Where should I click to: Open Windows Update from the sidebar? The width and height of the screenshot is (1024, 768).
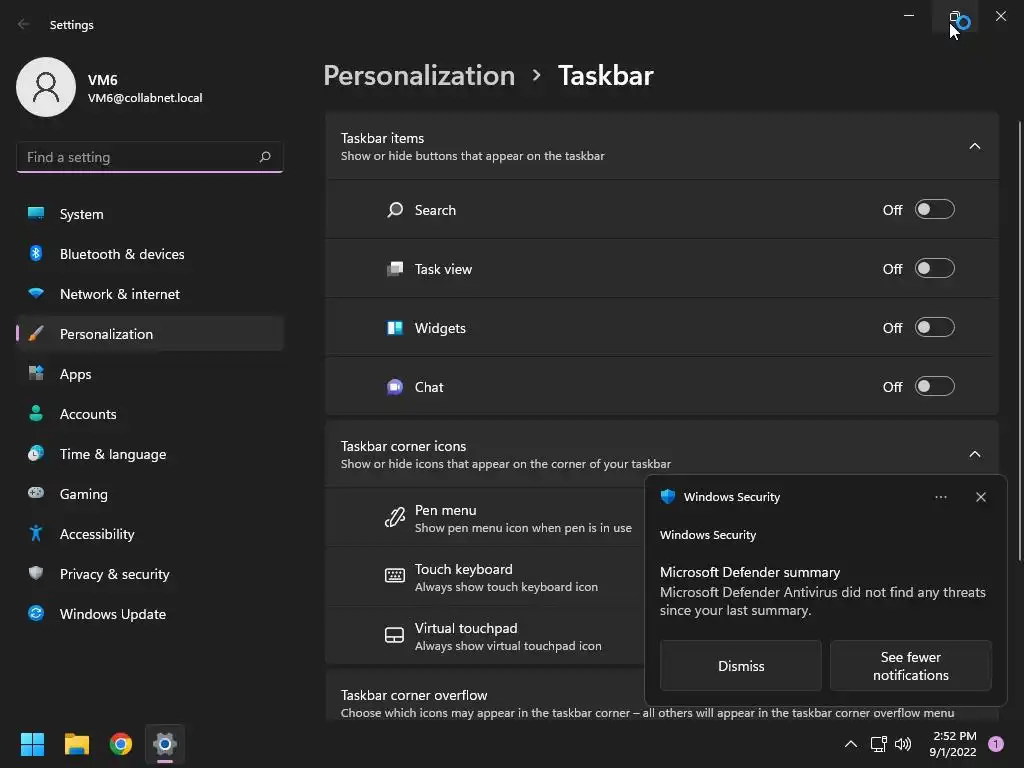[x=112, y=614]
